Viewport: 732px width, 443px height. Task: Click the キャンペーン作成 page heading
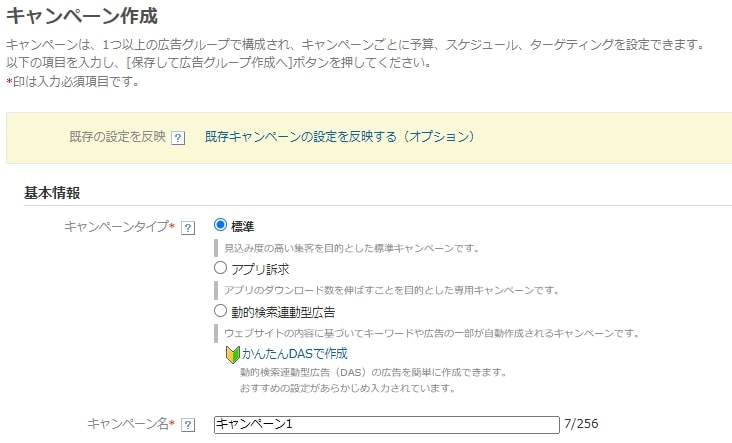coord(82,15)
